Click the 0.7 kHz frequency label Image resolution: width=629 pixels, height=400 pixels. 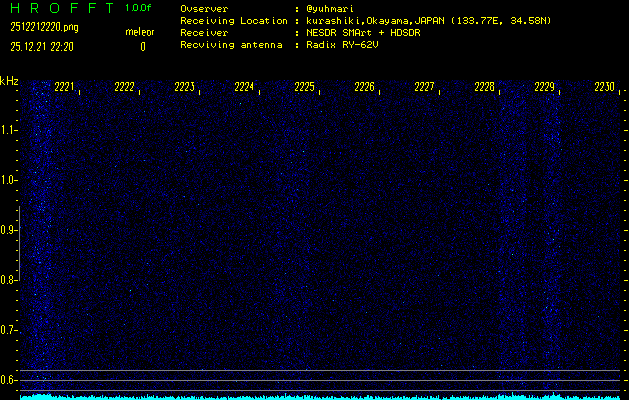point(8,331)
